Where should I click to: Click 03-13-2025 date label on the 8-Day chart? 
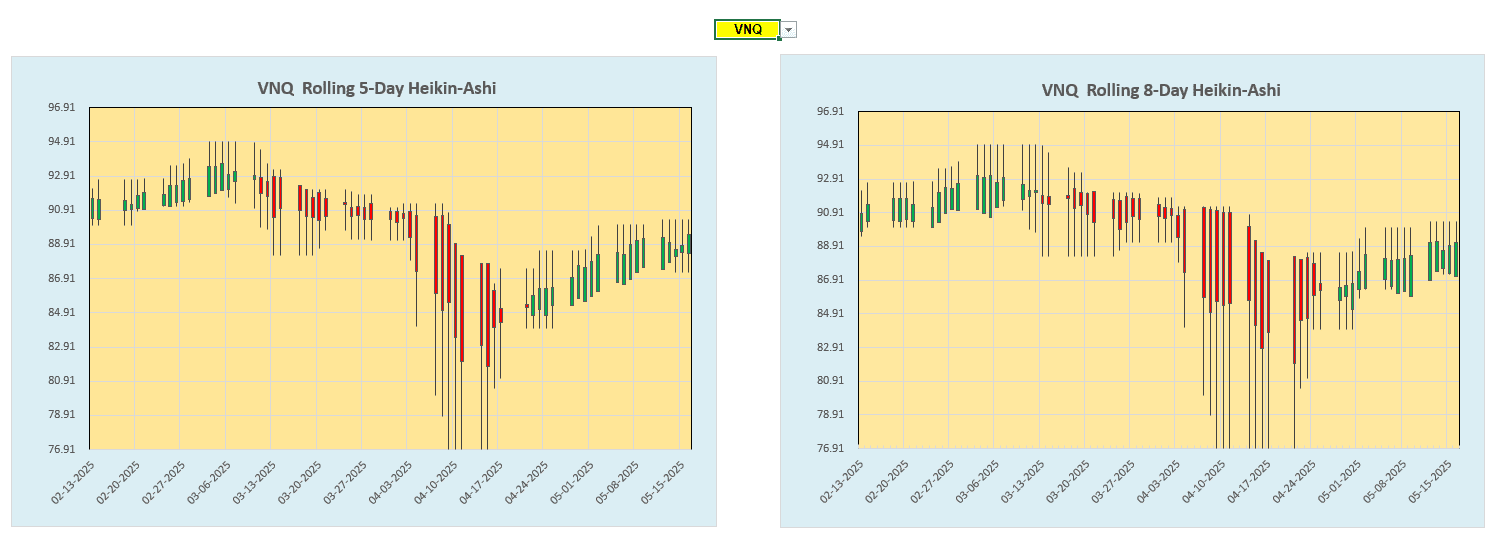(x=1023, y=483)
